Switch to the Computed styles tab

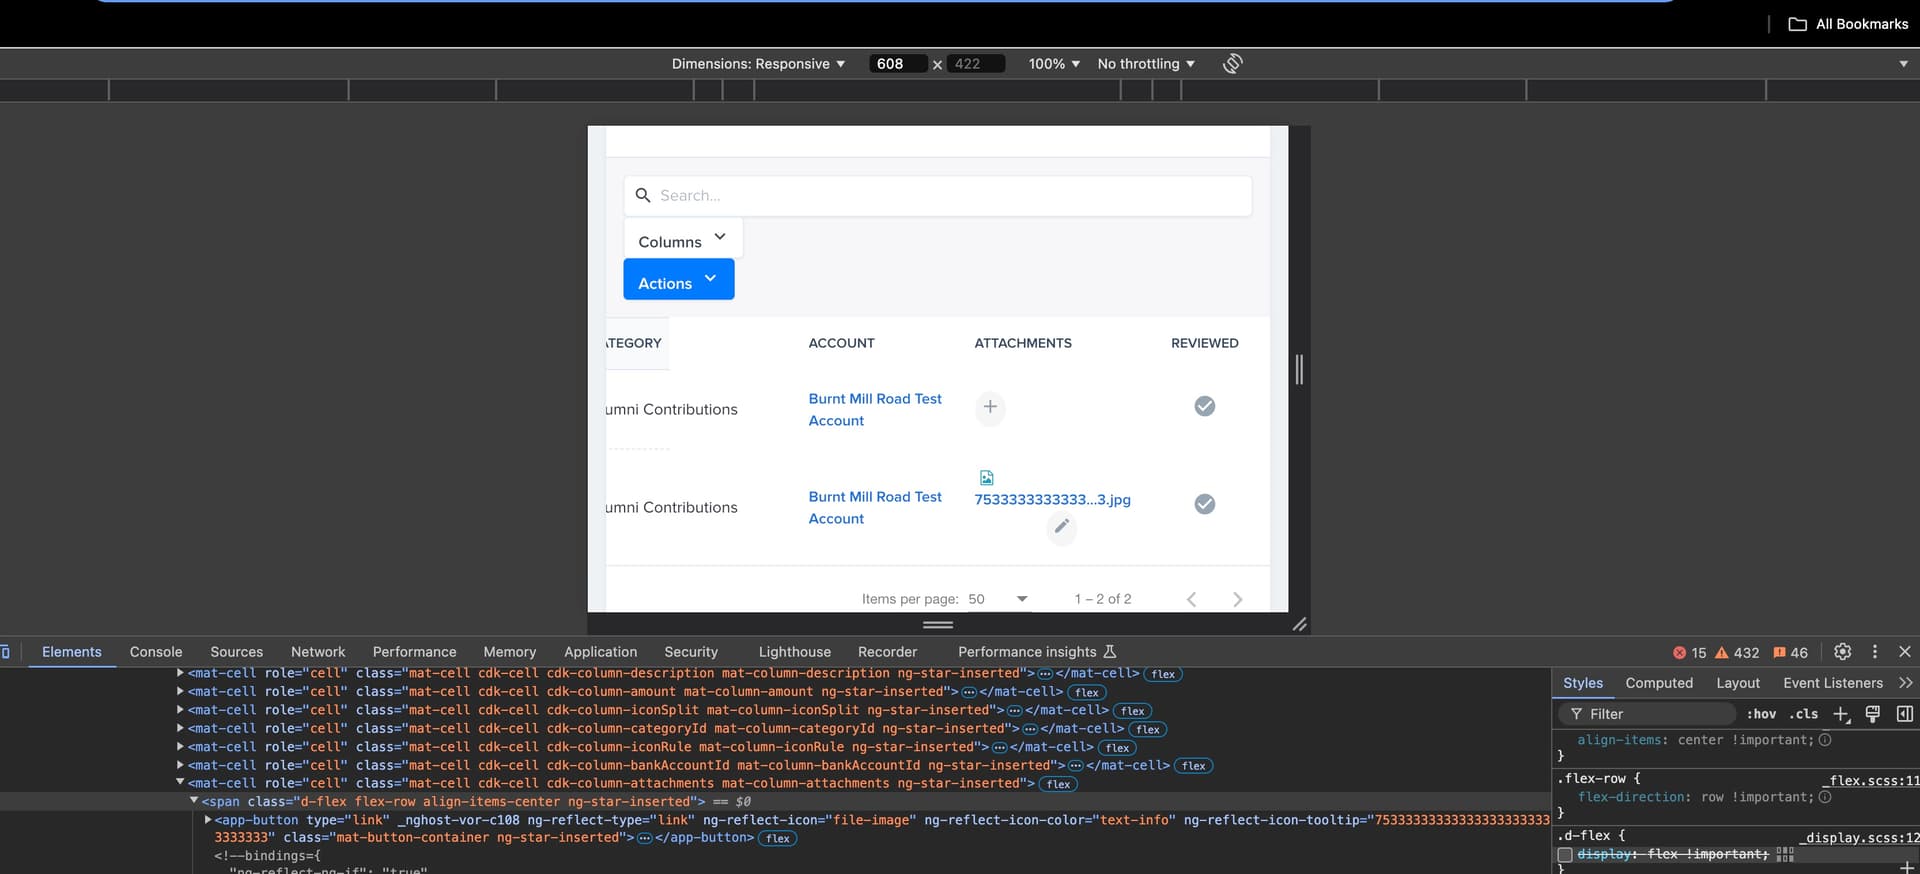1659,683
